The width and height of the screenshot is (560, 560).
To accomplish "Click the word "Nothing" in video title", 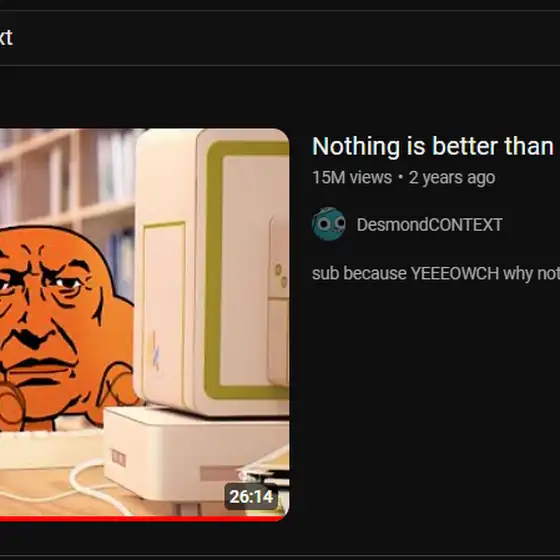I will pos(356,146).
